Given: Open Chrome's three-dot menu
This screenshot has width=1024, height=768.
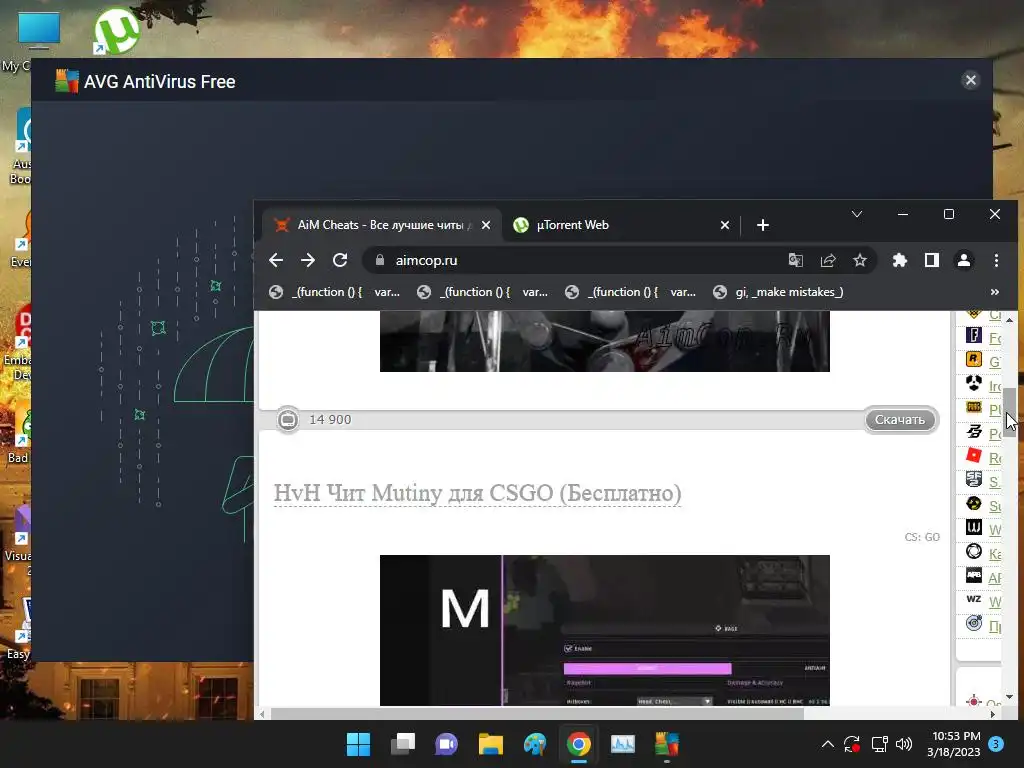Looking at the screenshot, I should 996,261.
